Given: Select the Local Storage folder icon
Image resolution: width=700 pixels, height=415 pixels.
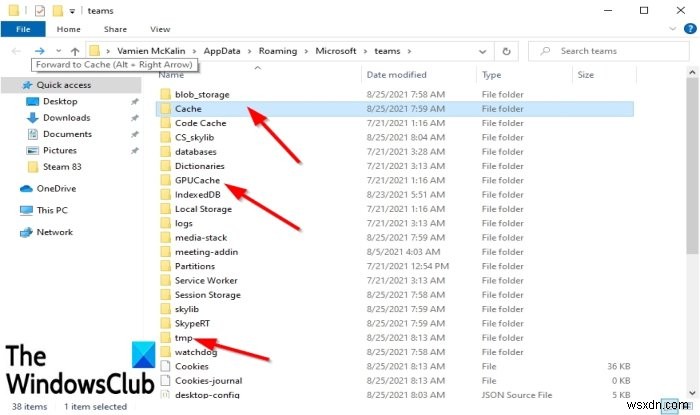Looking at the screenshot, I should (x=166, y=209).
